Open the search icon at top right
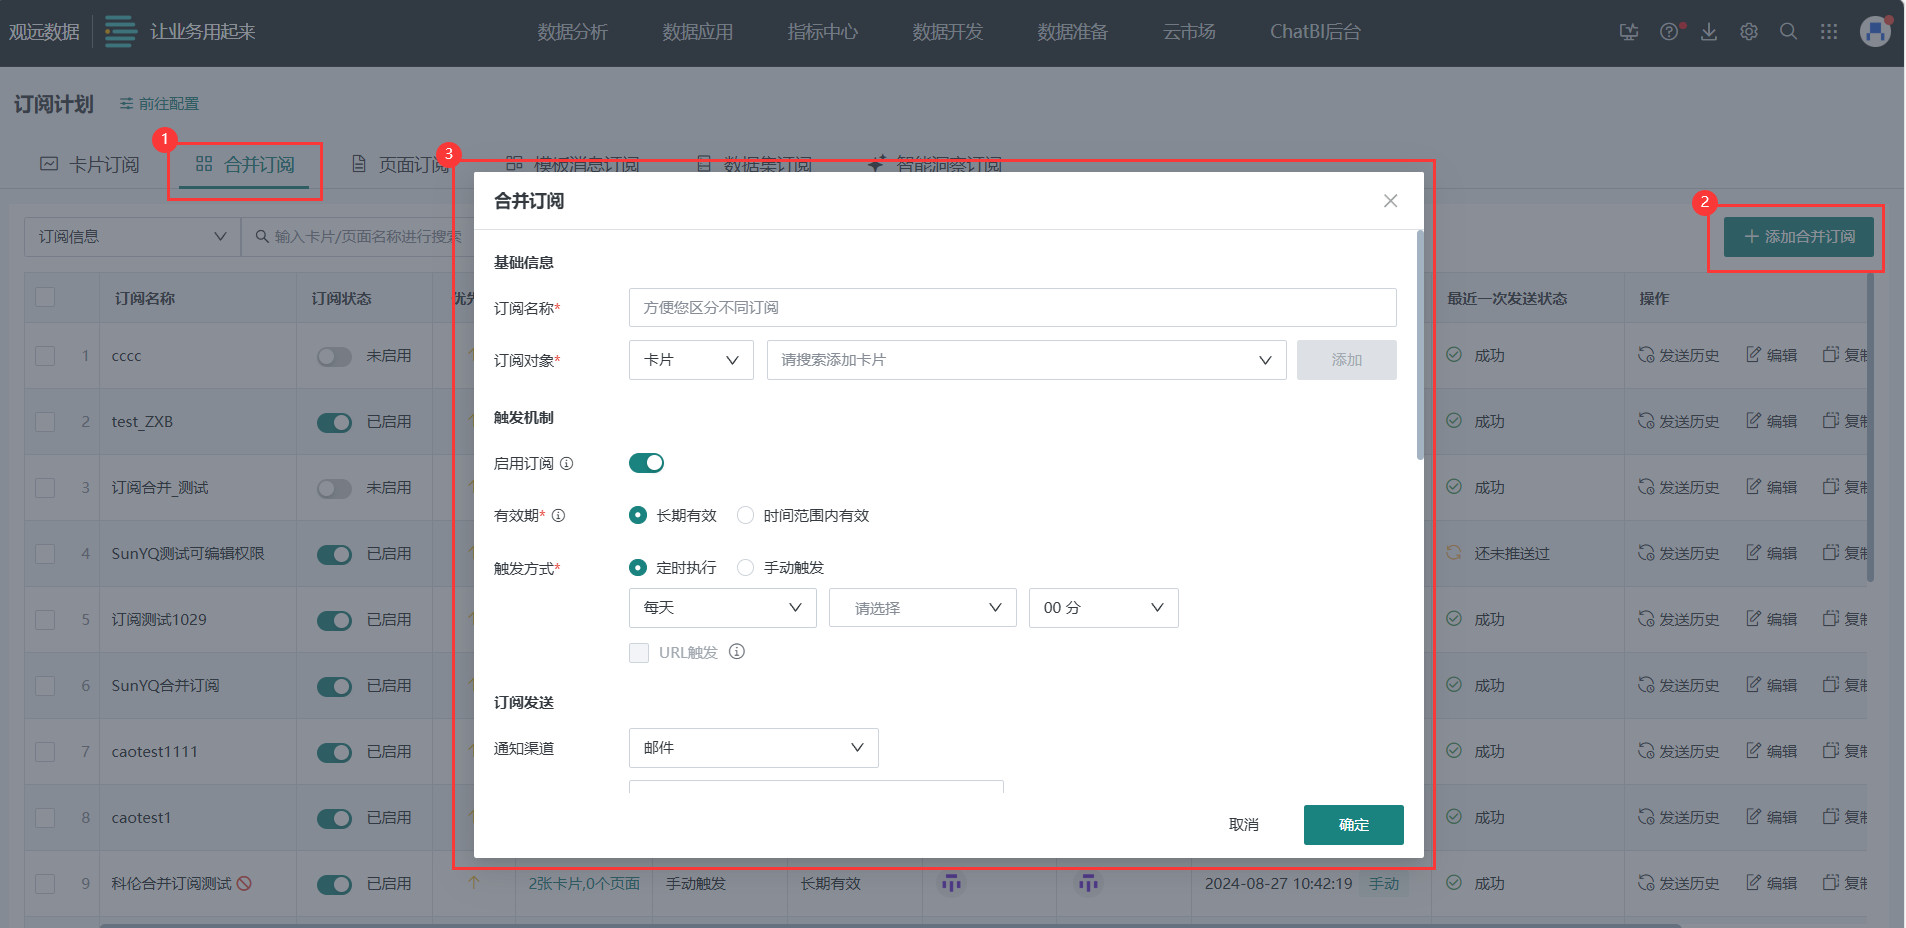This screenshot has height=928, width=1906. point(1788,31)
